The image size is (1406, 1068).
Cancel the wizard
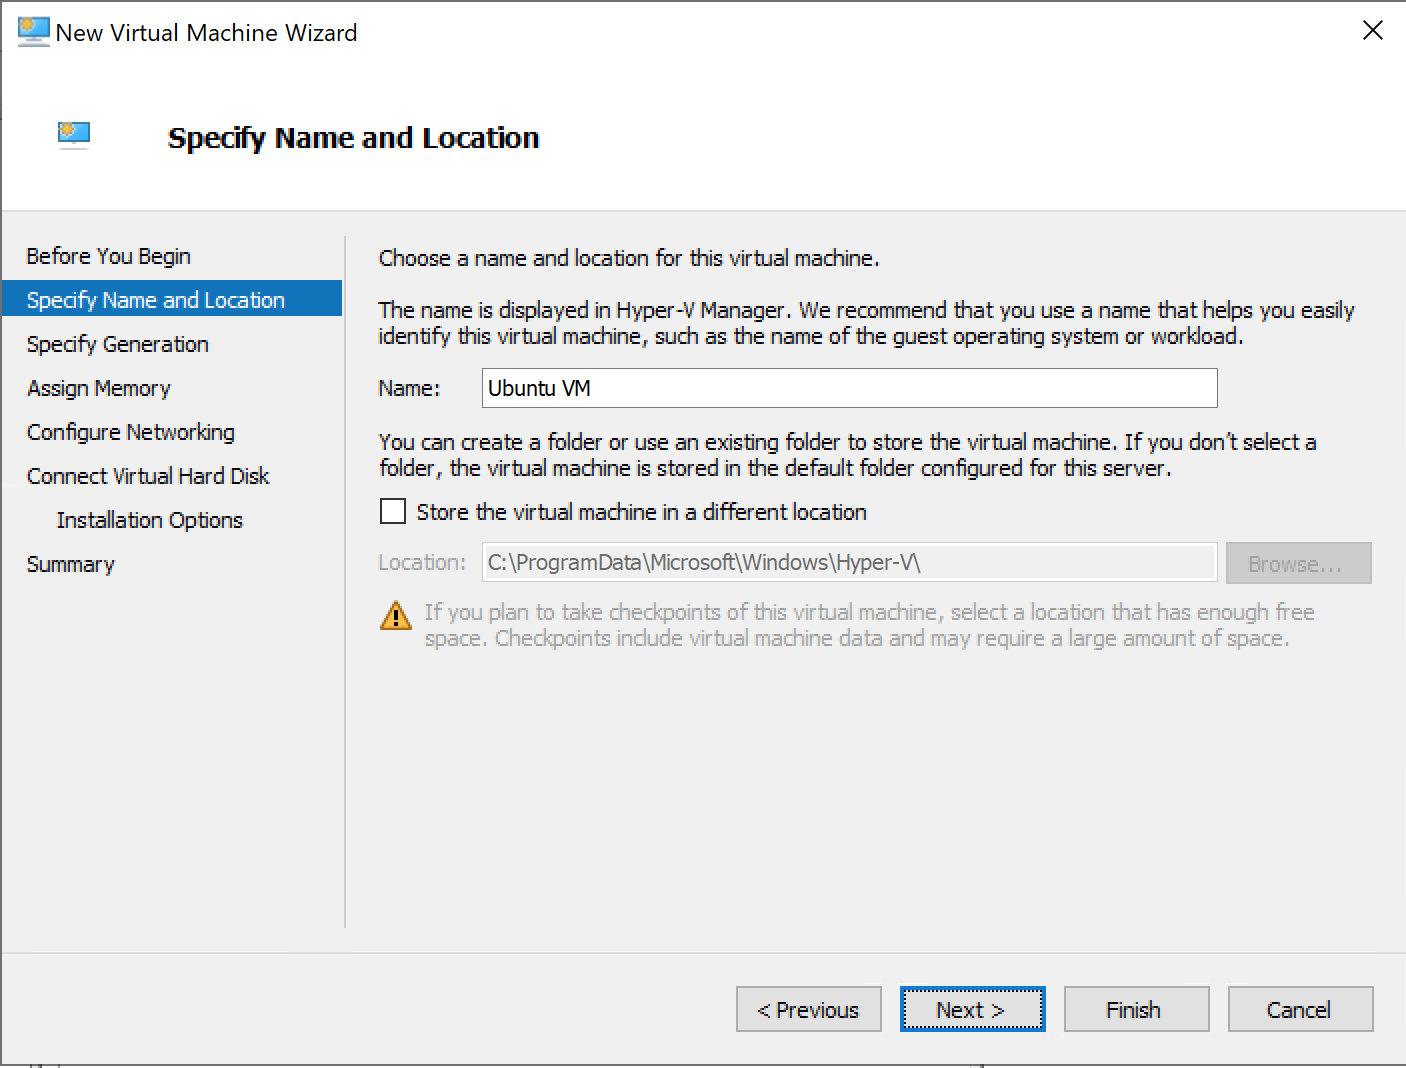(1300, 1010)
